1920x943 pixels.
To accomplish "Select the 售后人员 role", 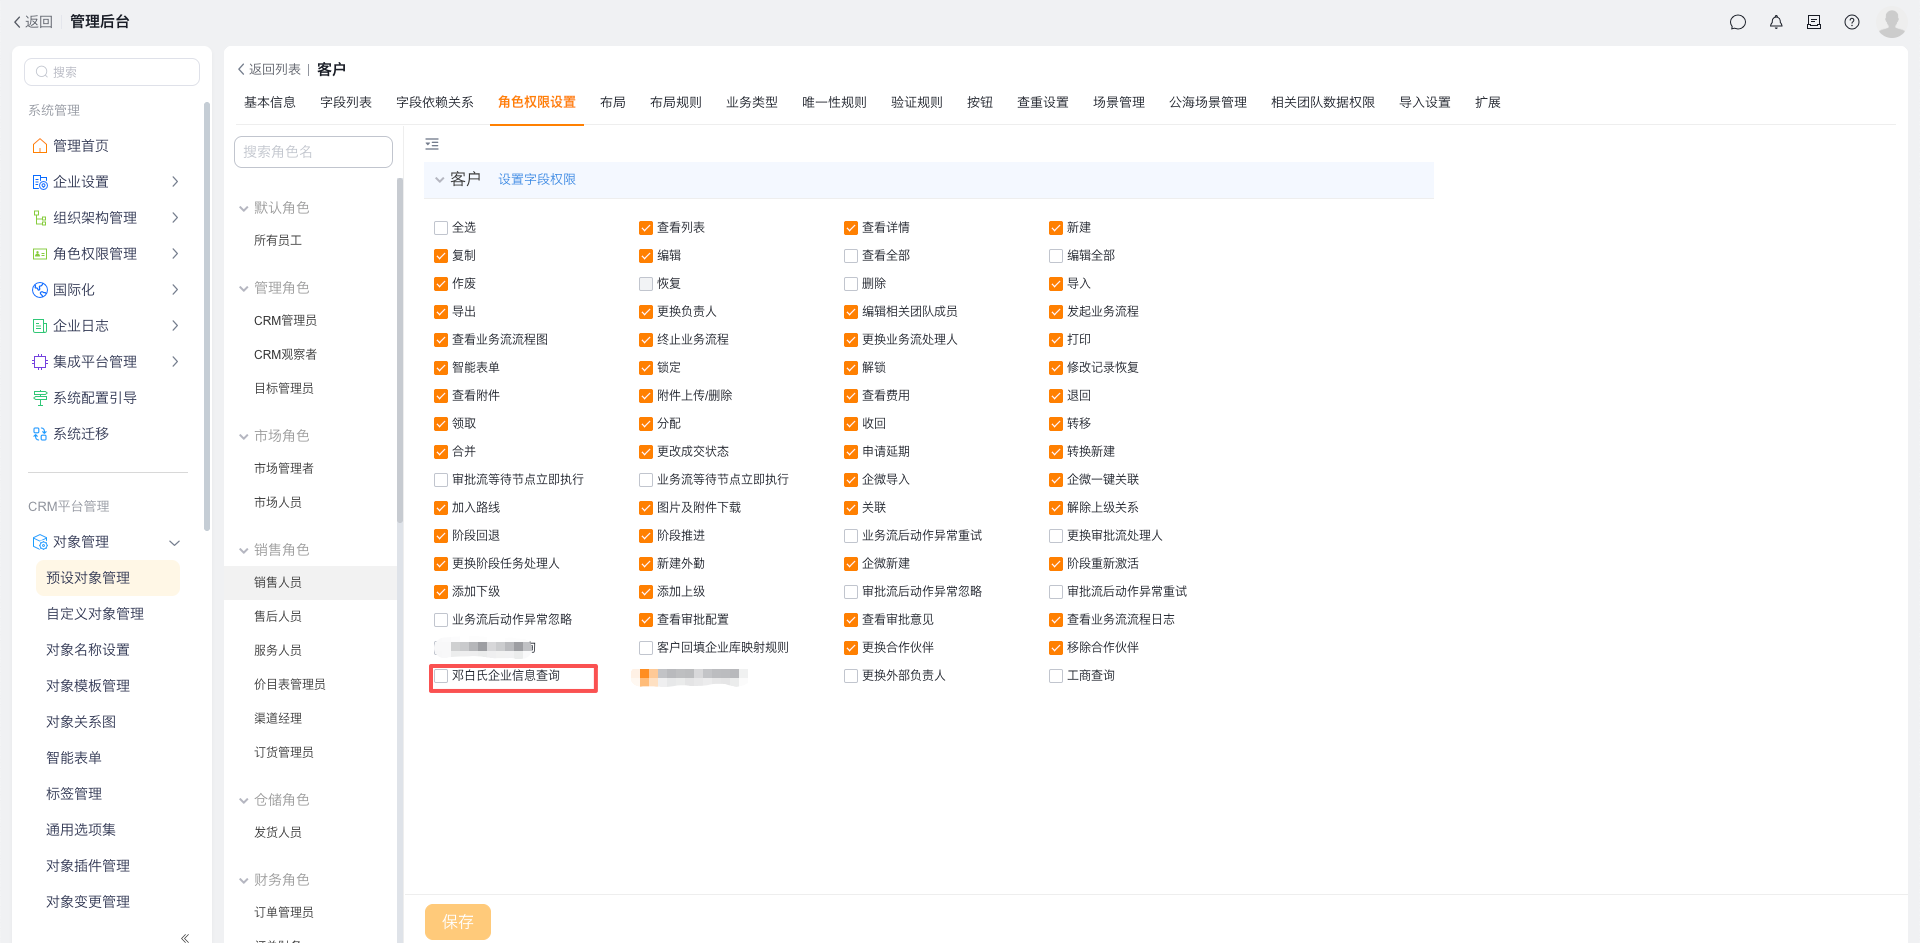I will click(x=278, y=617).
